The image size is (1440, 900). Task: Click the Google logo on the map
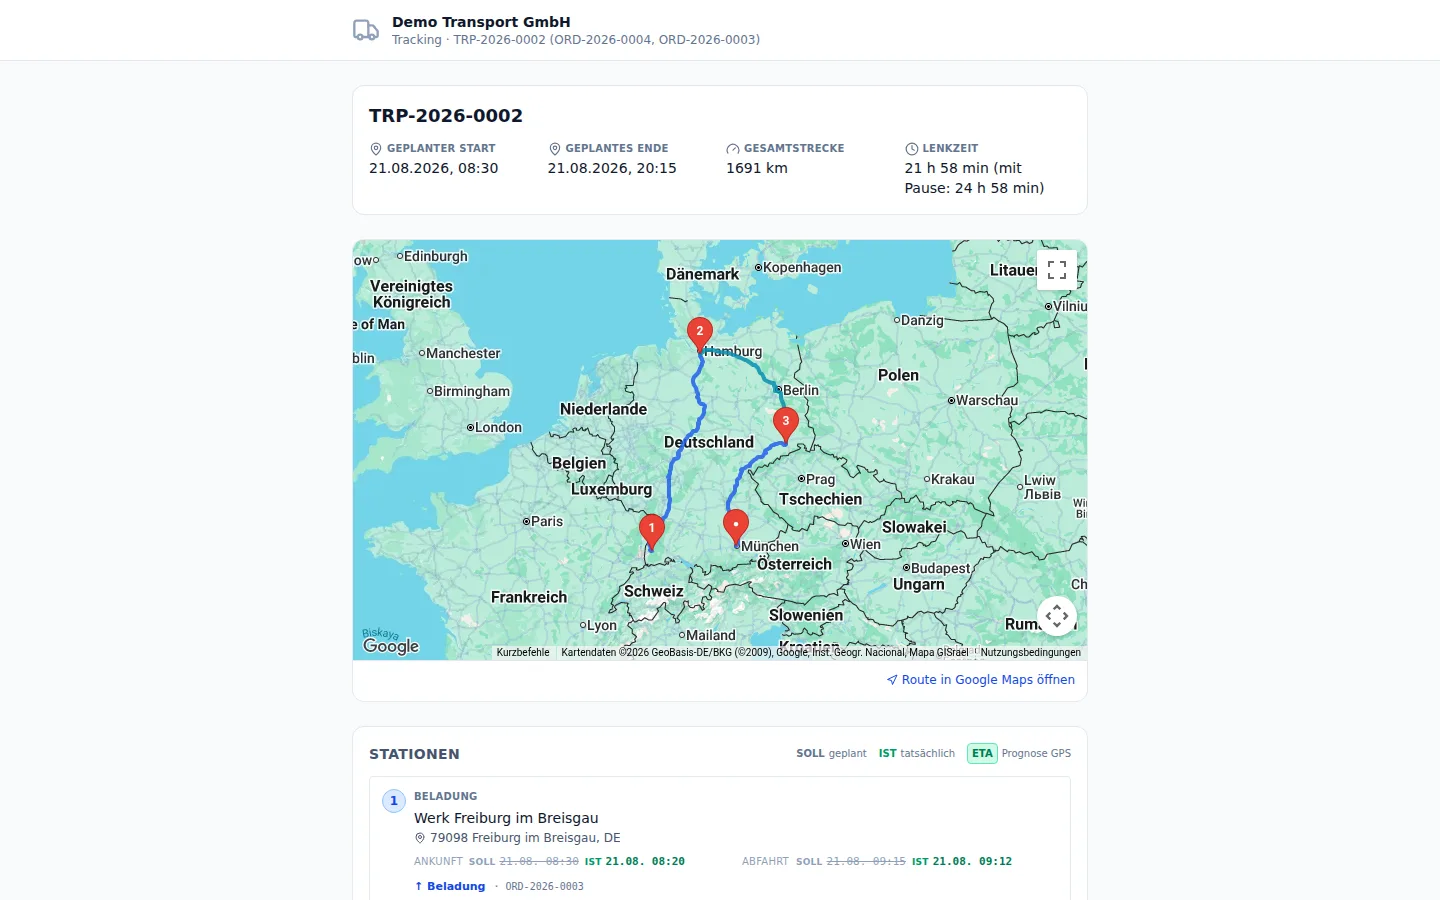click(x=391, y=646)
